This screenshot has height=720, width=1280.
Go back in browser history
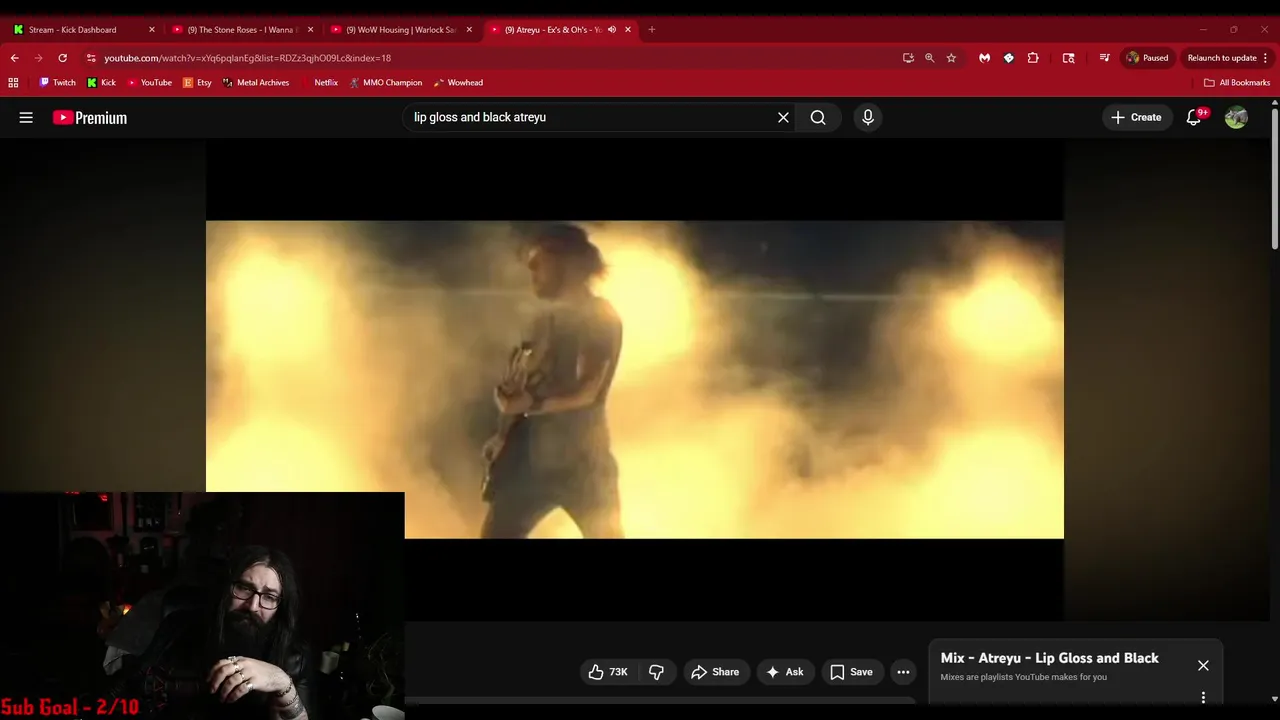click(14, 58)
